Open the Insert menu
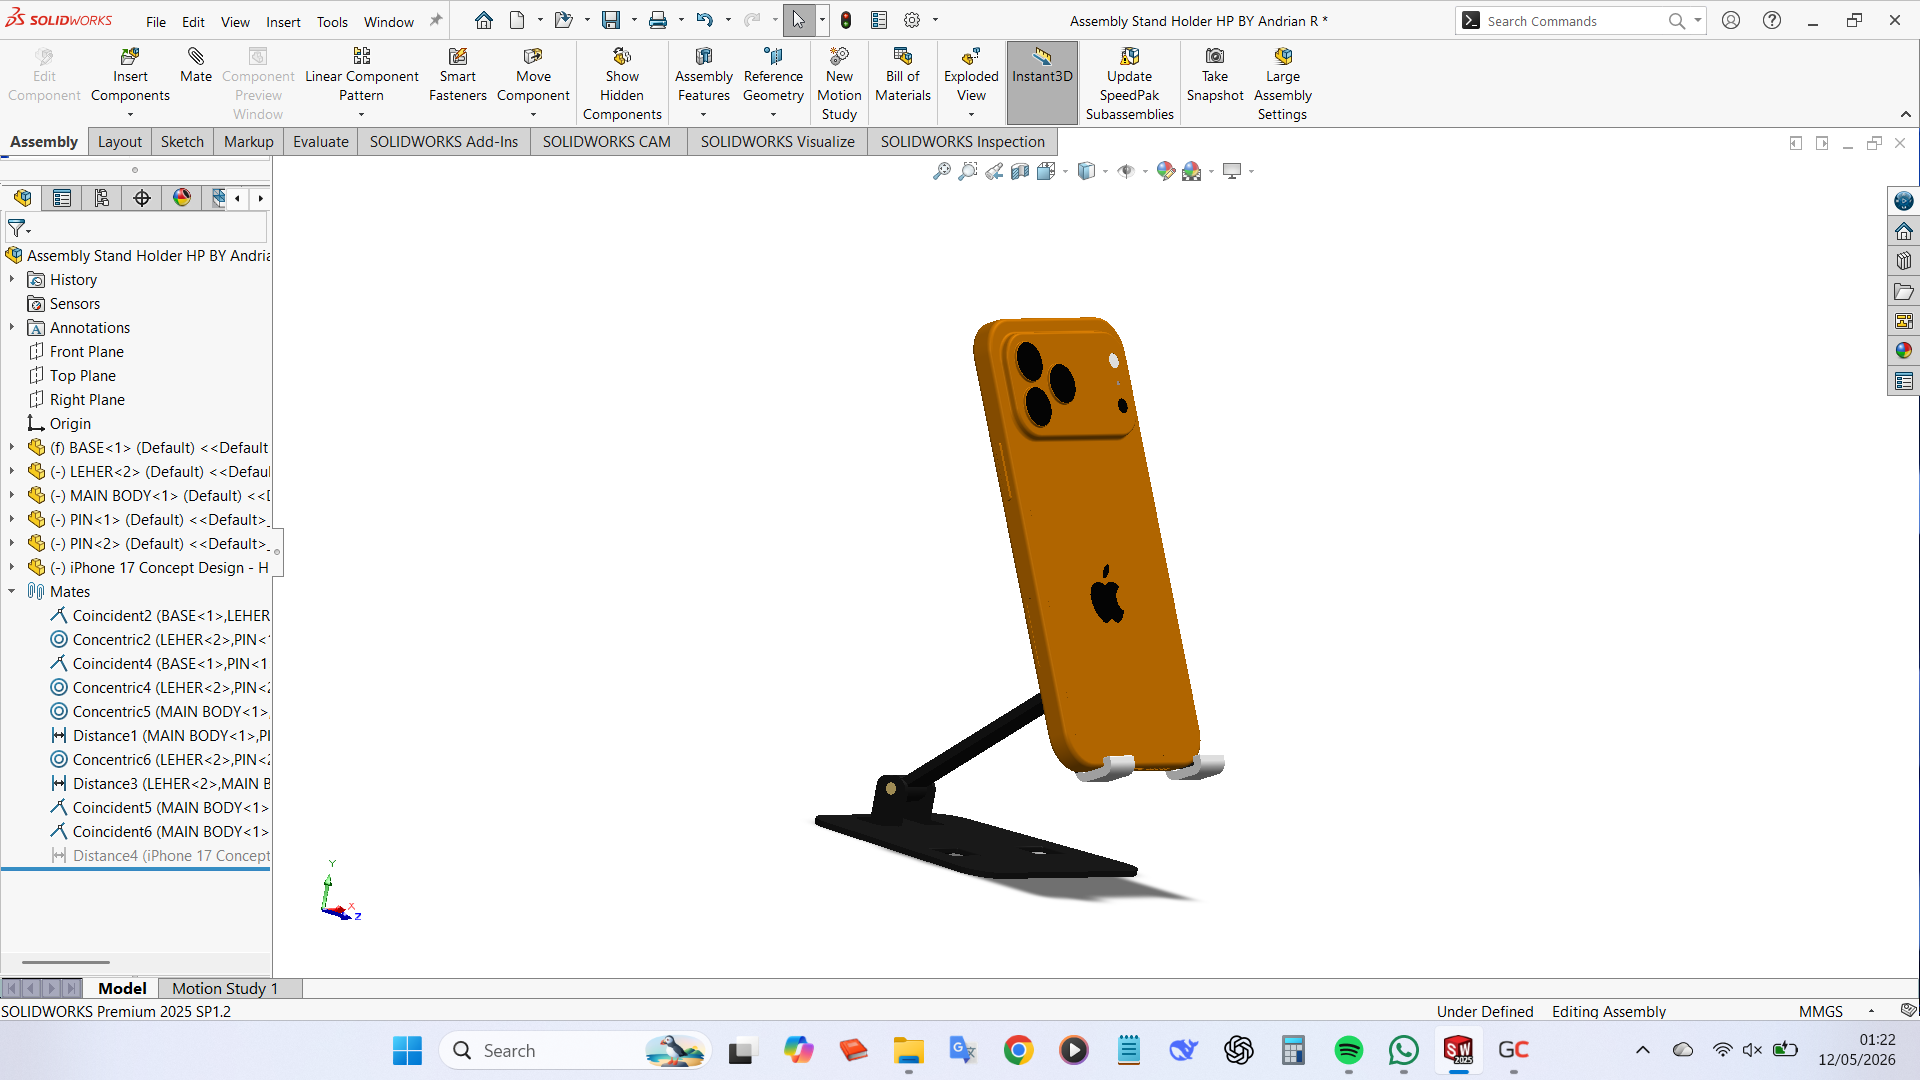This screenshot has height=1080, width=1920. (283, 21)
